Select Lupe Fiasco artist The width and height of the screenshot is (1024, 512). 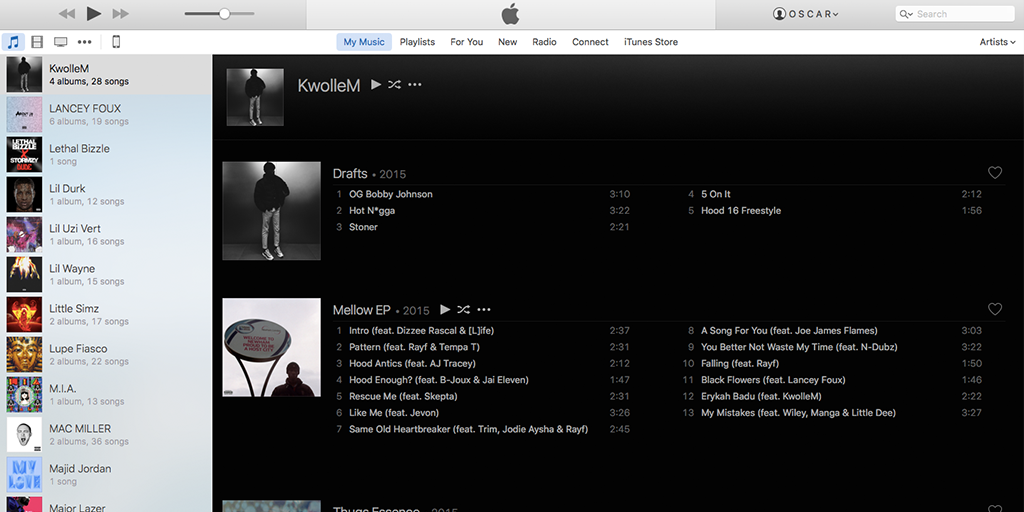pos(106,355)
